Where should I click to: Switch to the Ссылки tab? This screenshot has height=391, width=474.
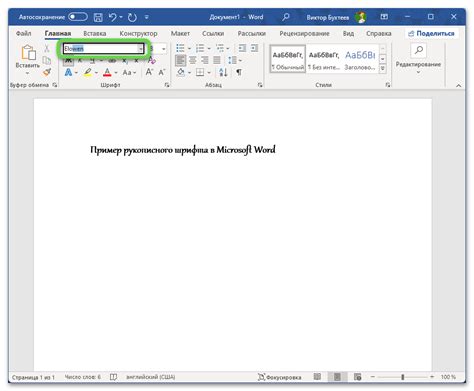[213, 33]
